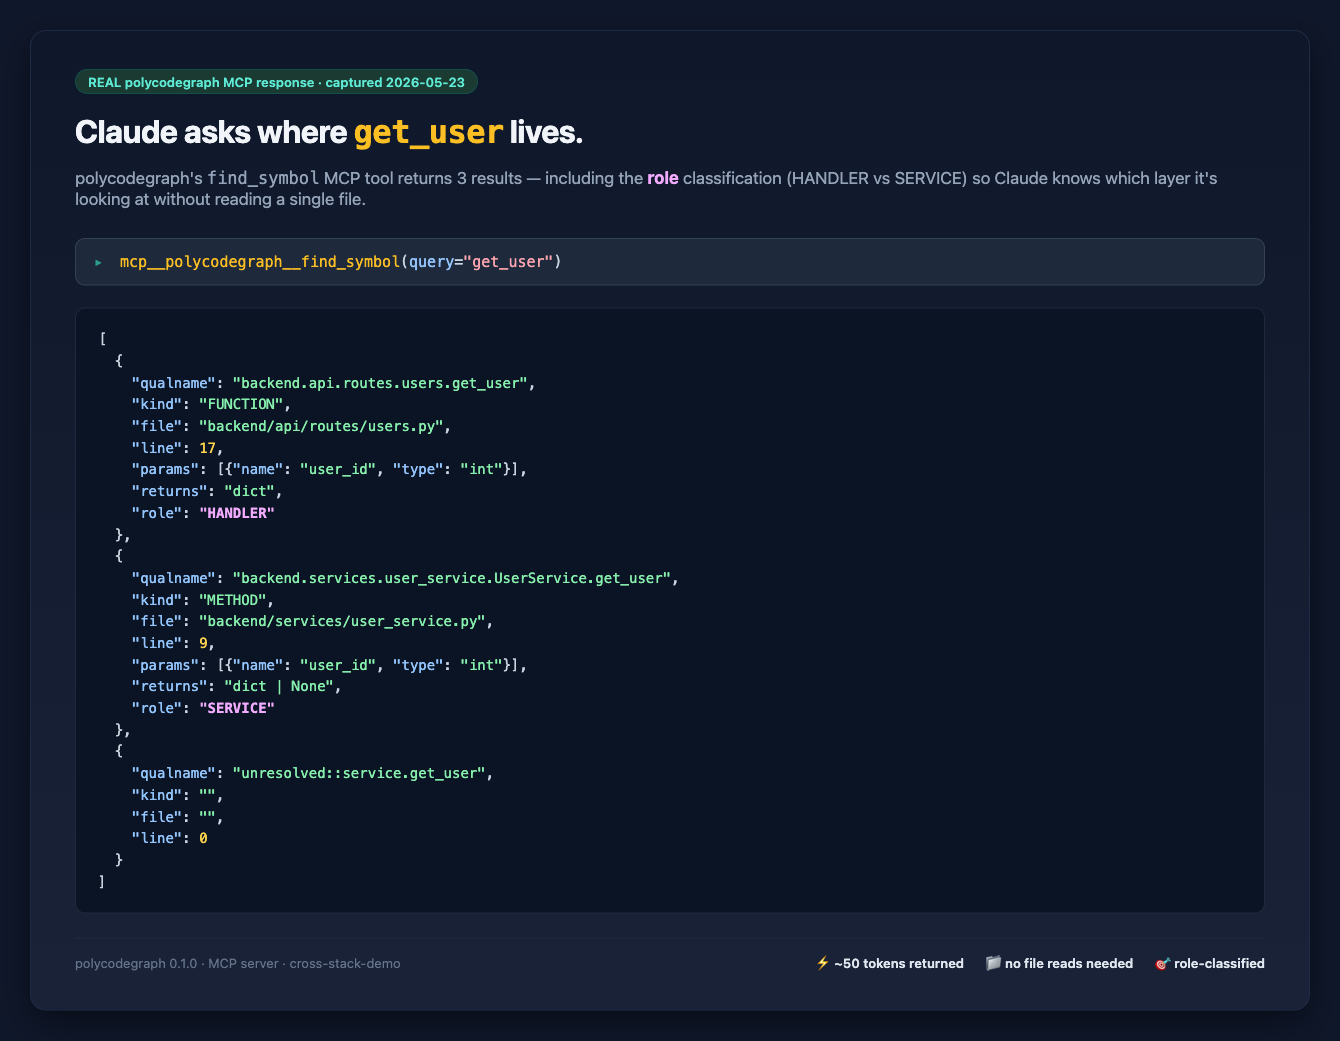Viewport: 1340px width, 1041px height.
Task: Click line number 0 in unresolved result
Action: click(203, 838)
